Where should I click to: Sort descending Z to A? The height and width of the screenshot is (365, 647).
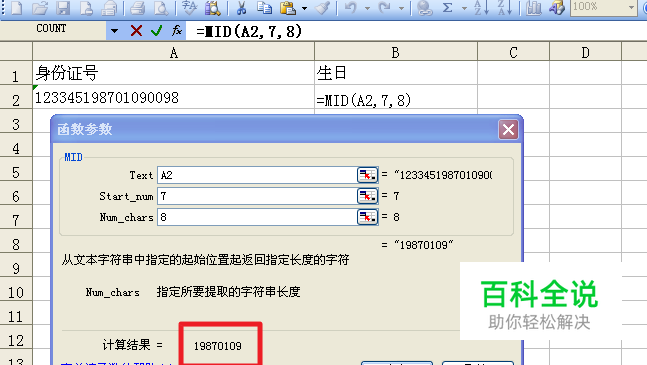tap(504, 7)
